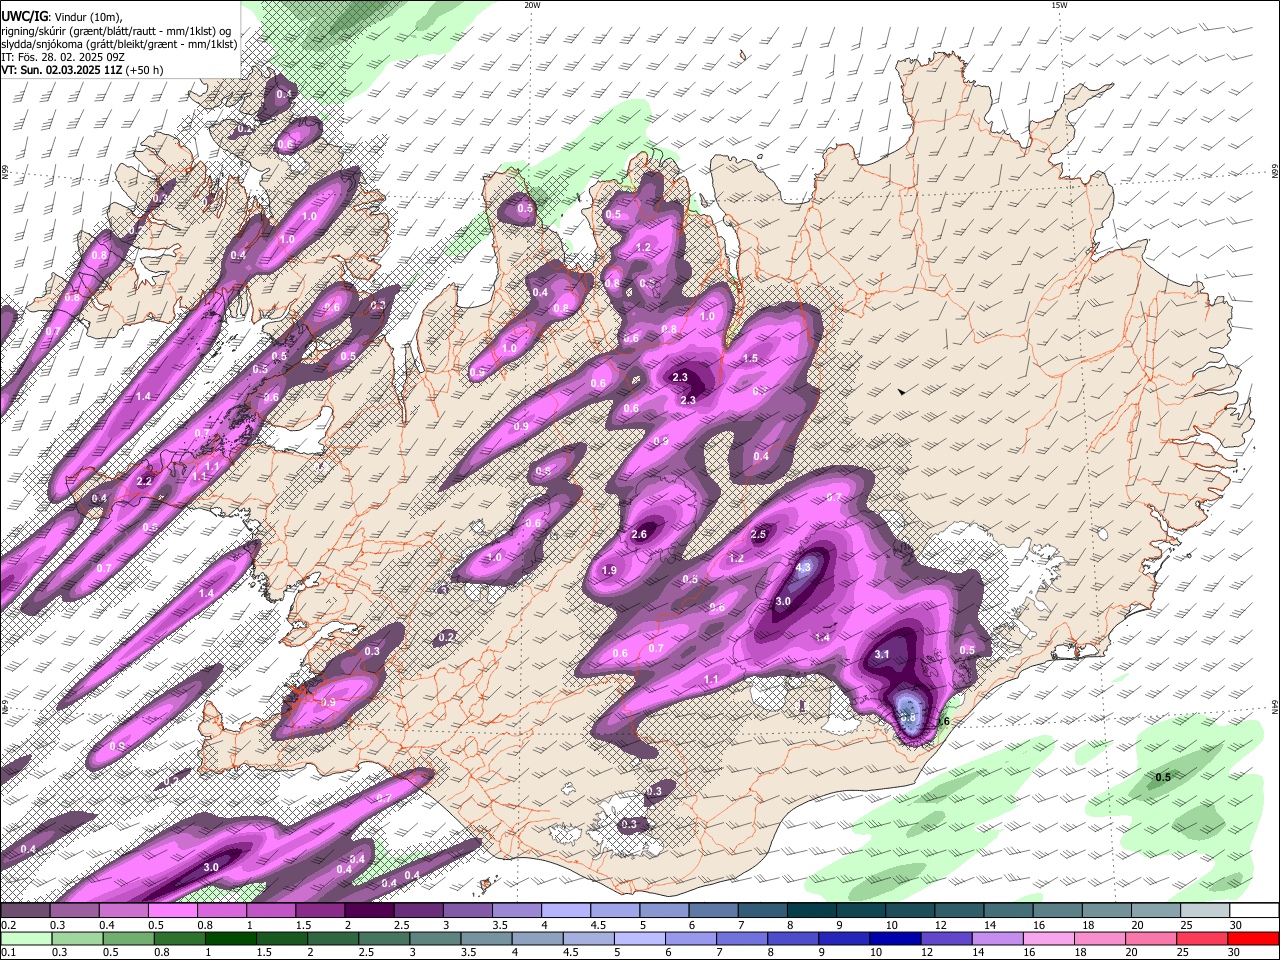The width and height of the screenshot is (1280, 960).
Task: Click the 30 label on the upper scale
Action: (x=1236, y=925)
